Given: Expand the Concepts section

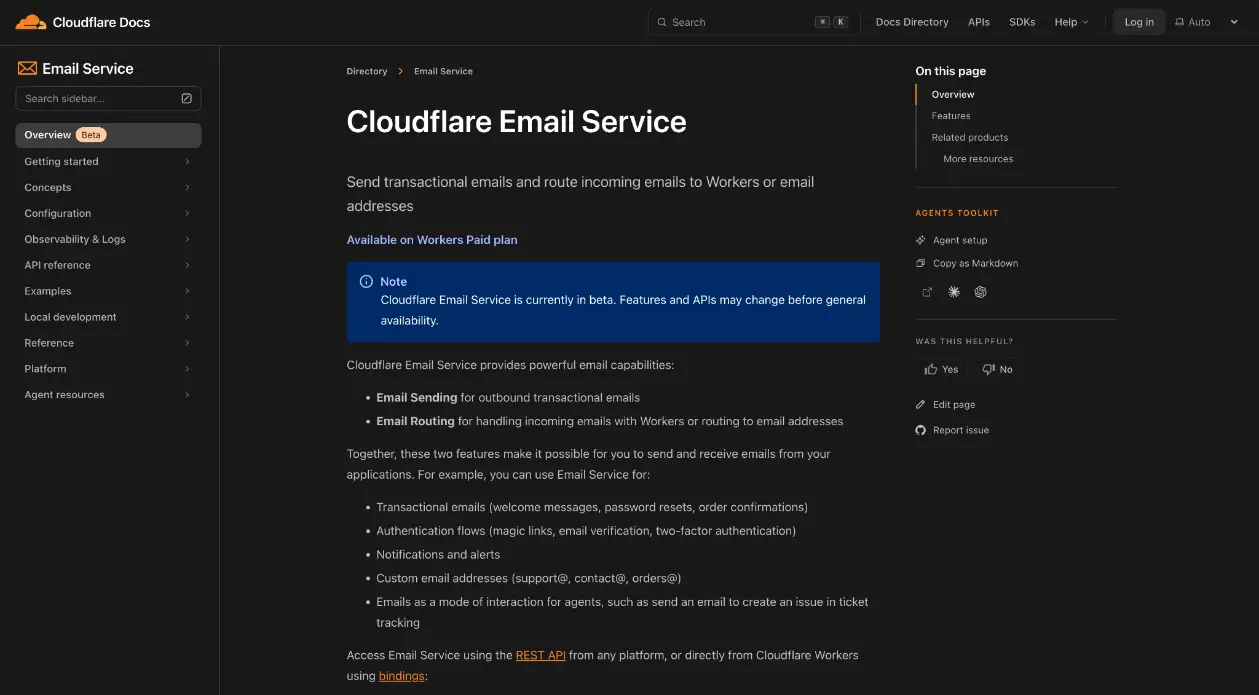Looking at the screenshot, I should (108, 187).
